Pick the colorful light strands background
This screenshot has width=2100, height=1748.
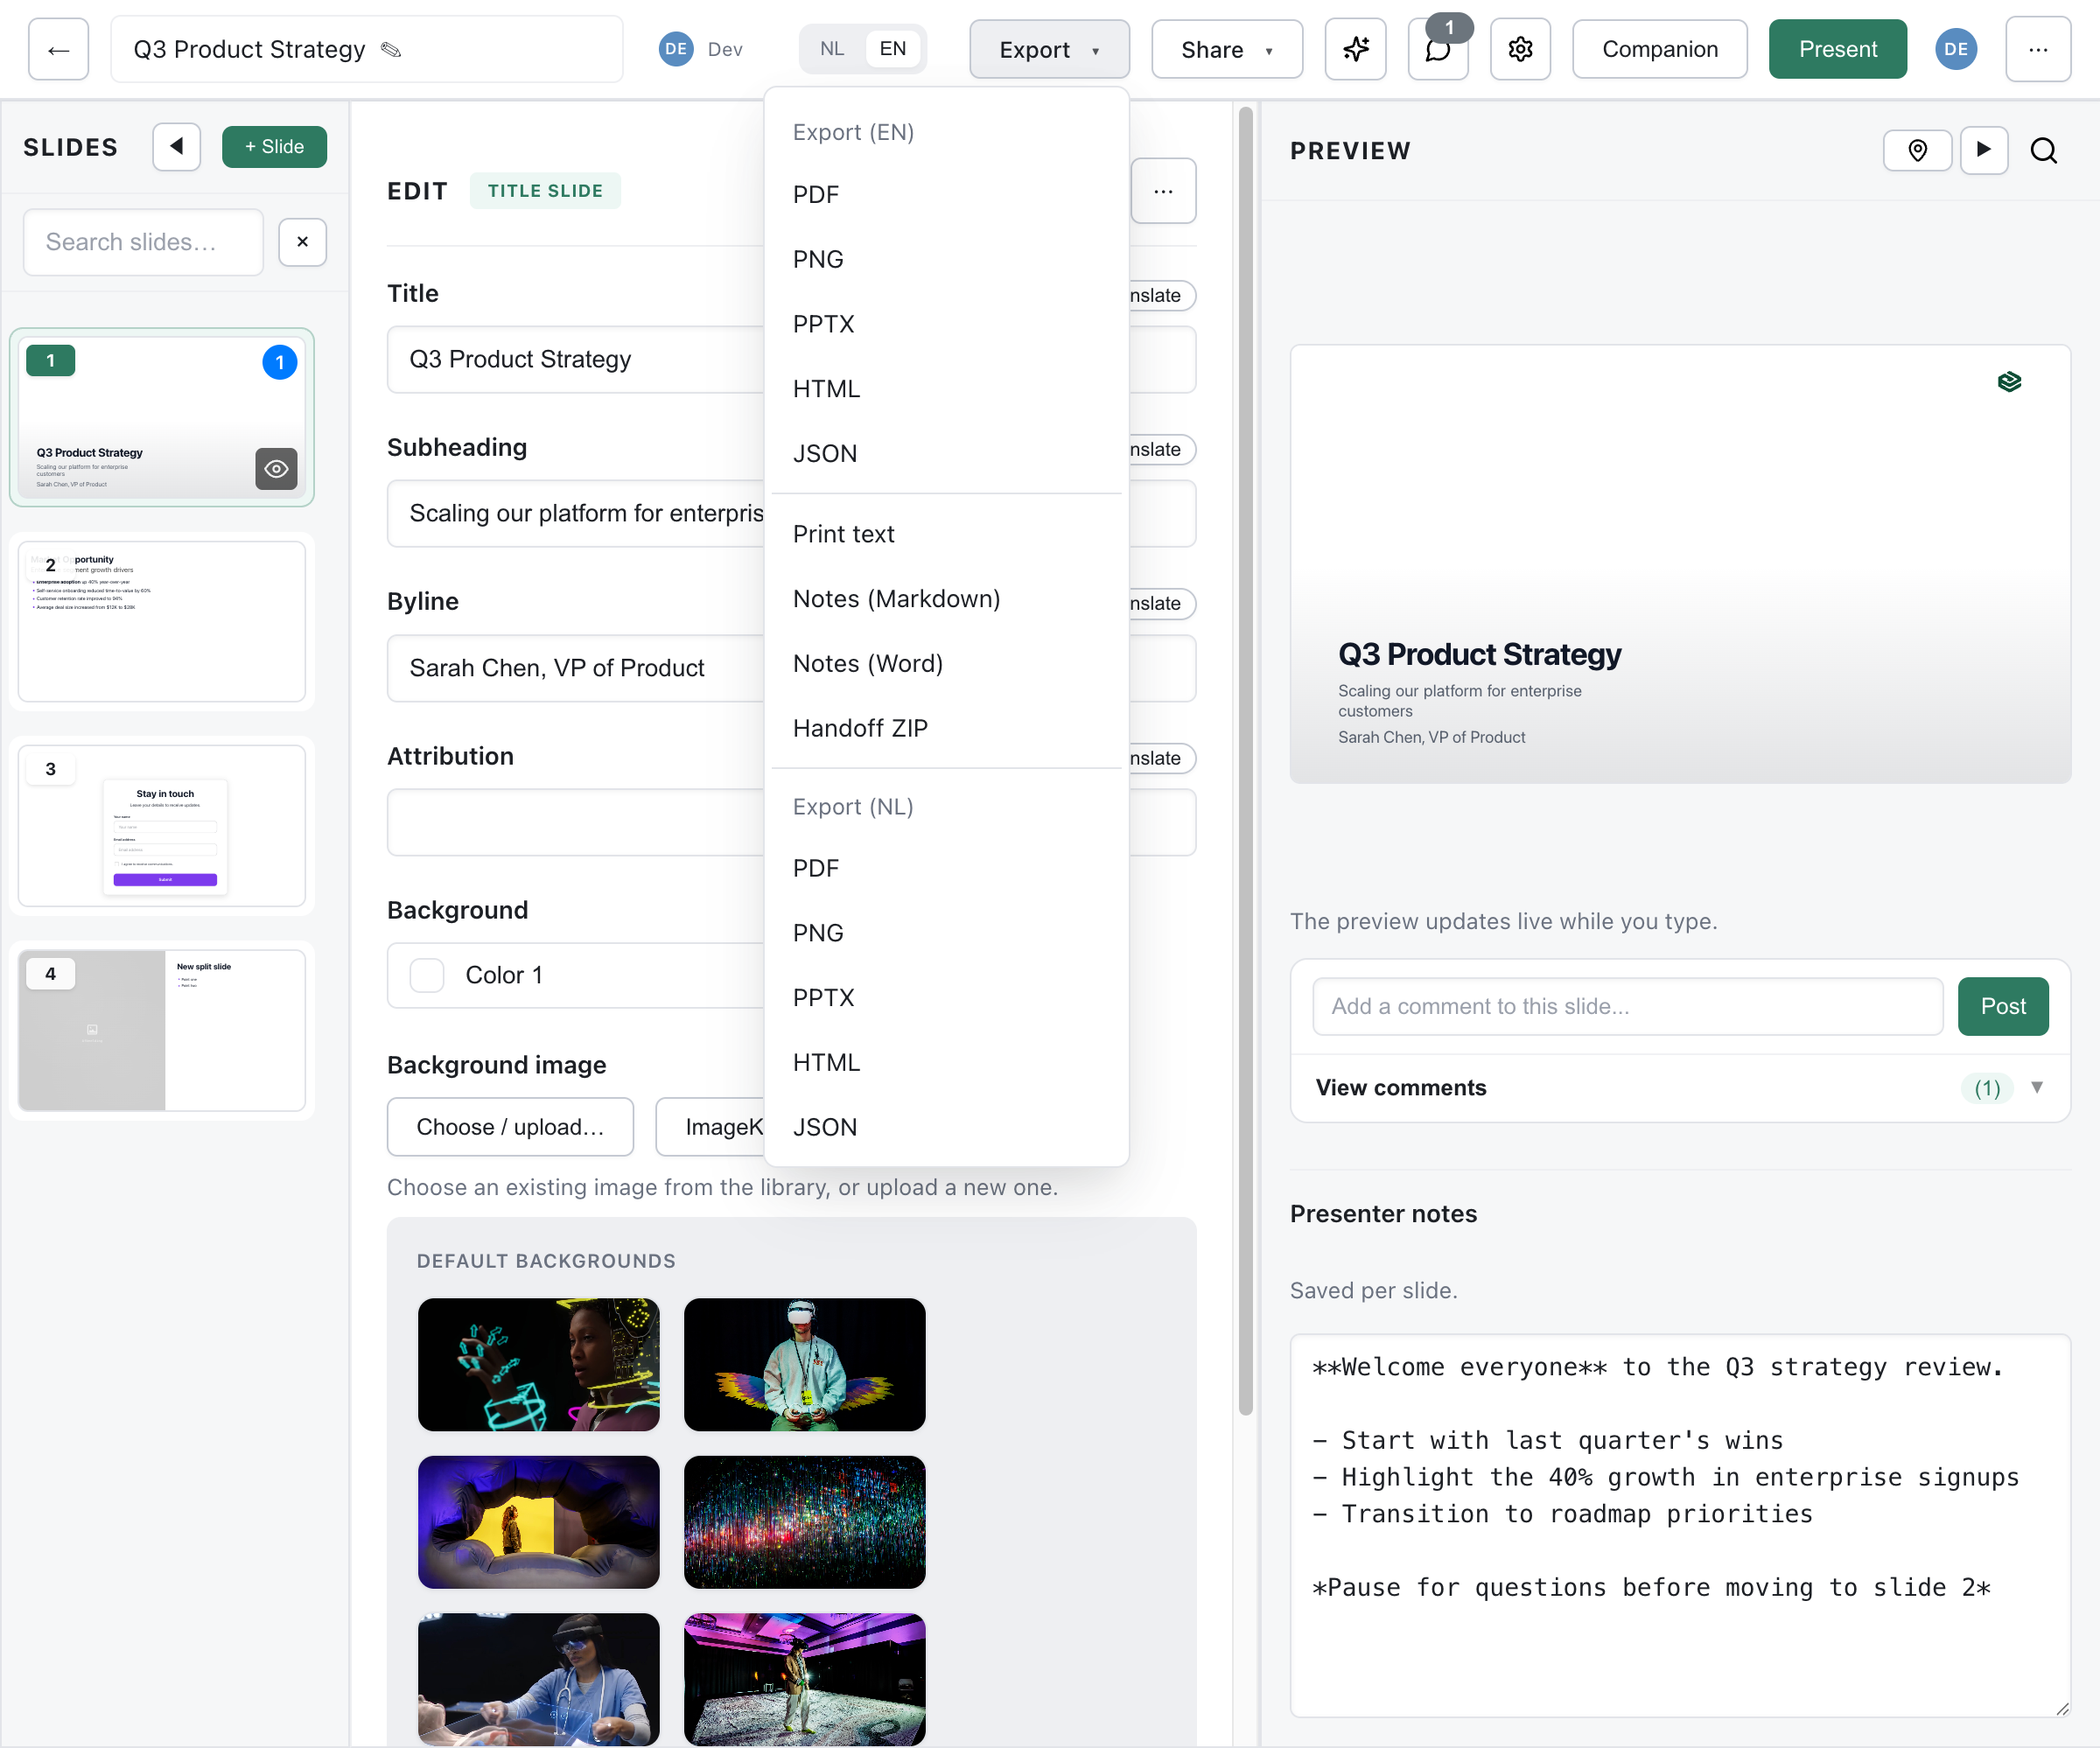[805, 1522]
